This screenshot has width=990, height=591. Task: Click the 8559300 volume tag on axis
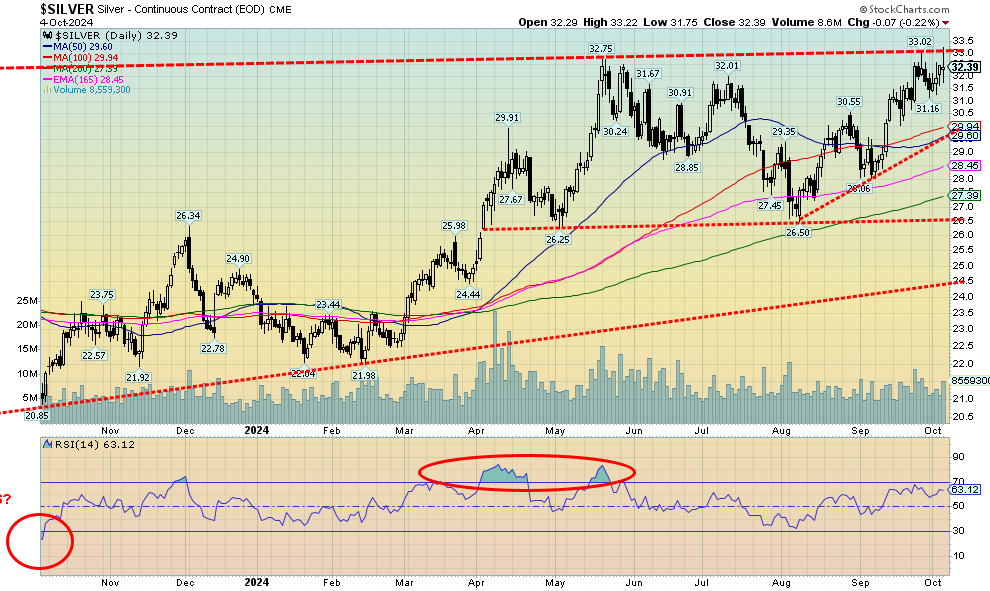tap(968, 381)
